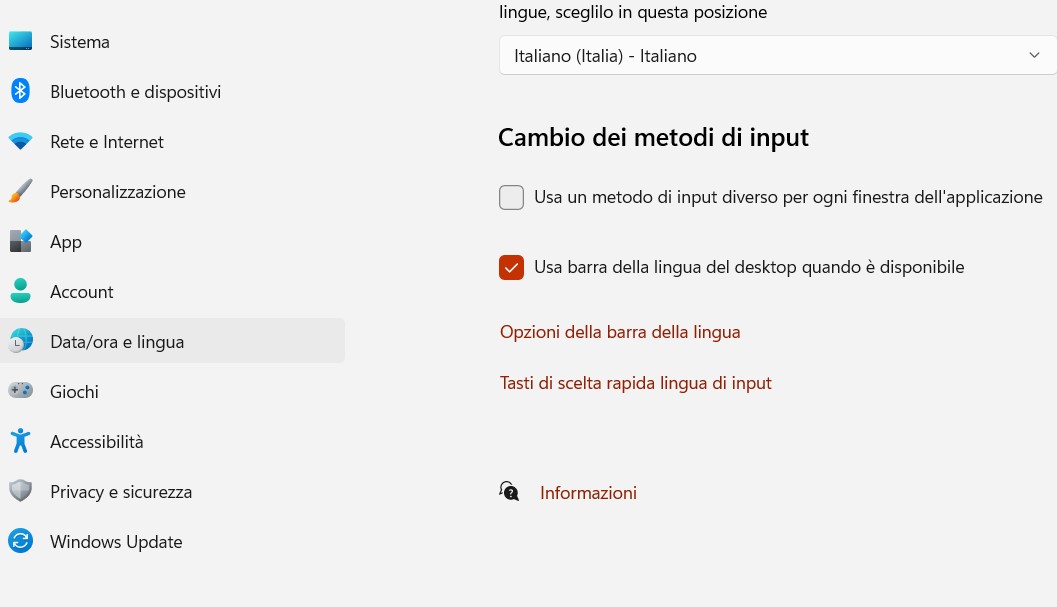Click the Informazioni help icon
Screen dimensions: 1057x607
509,492
